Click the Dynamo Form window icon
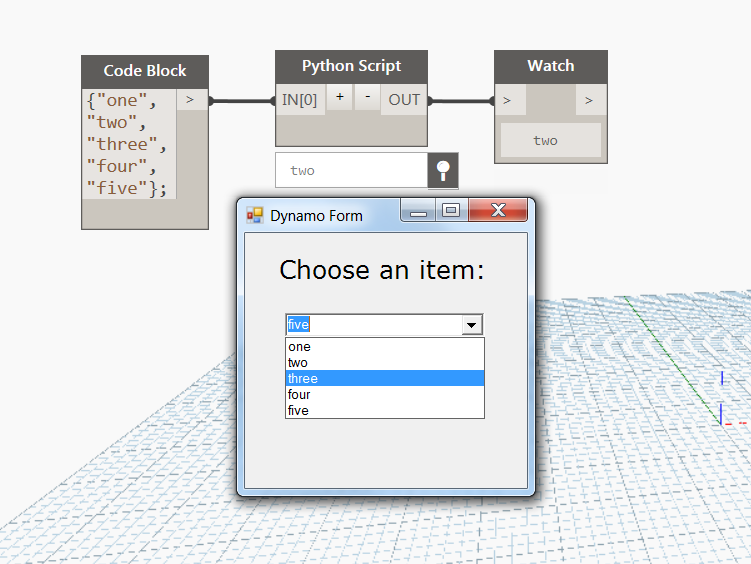Screen dimensions: 751x564 pyautogui.click(x=255, y=215)
